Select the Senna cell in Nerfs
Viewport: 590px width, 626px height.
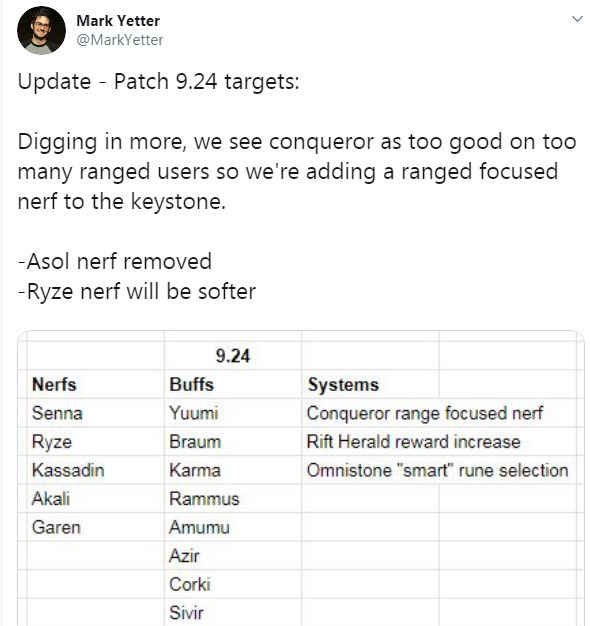(x=95, y=413)
